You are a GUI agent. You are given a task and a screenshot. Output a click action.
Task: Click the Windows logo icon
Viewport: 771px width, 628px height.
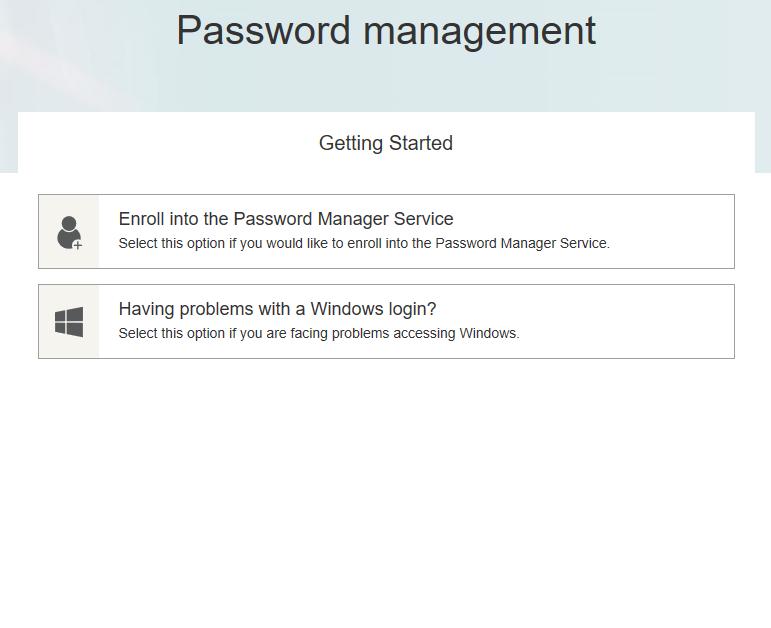point(69,322)
